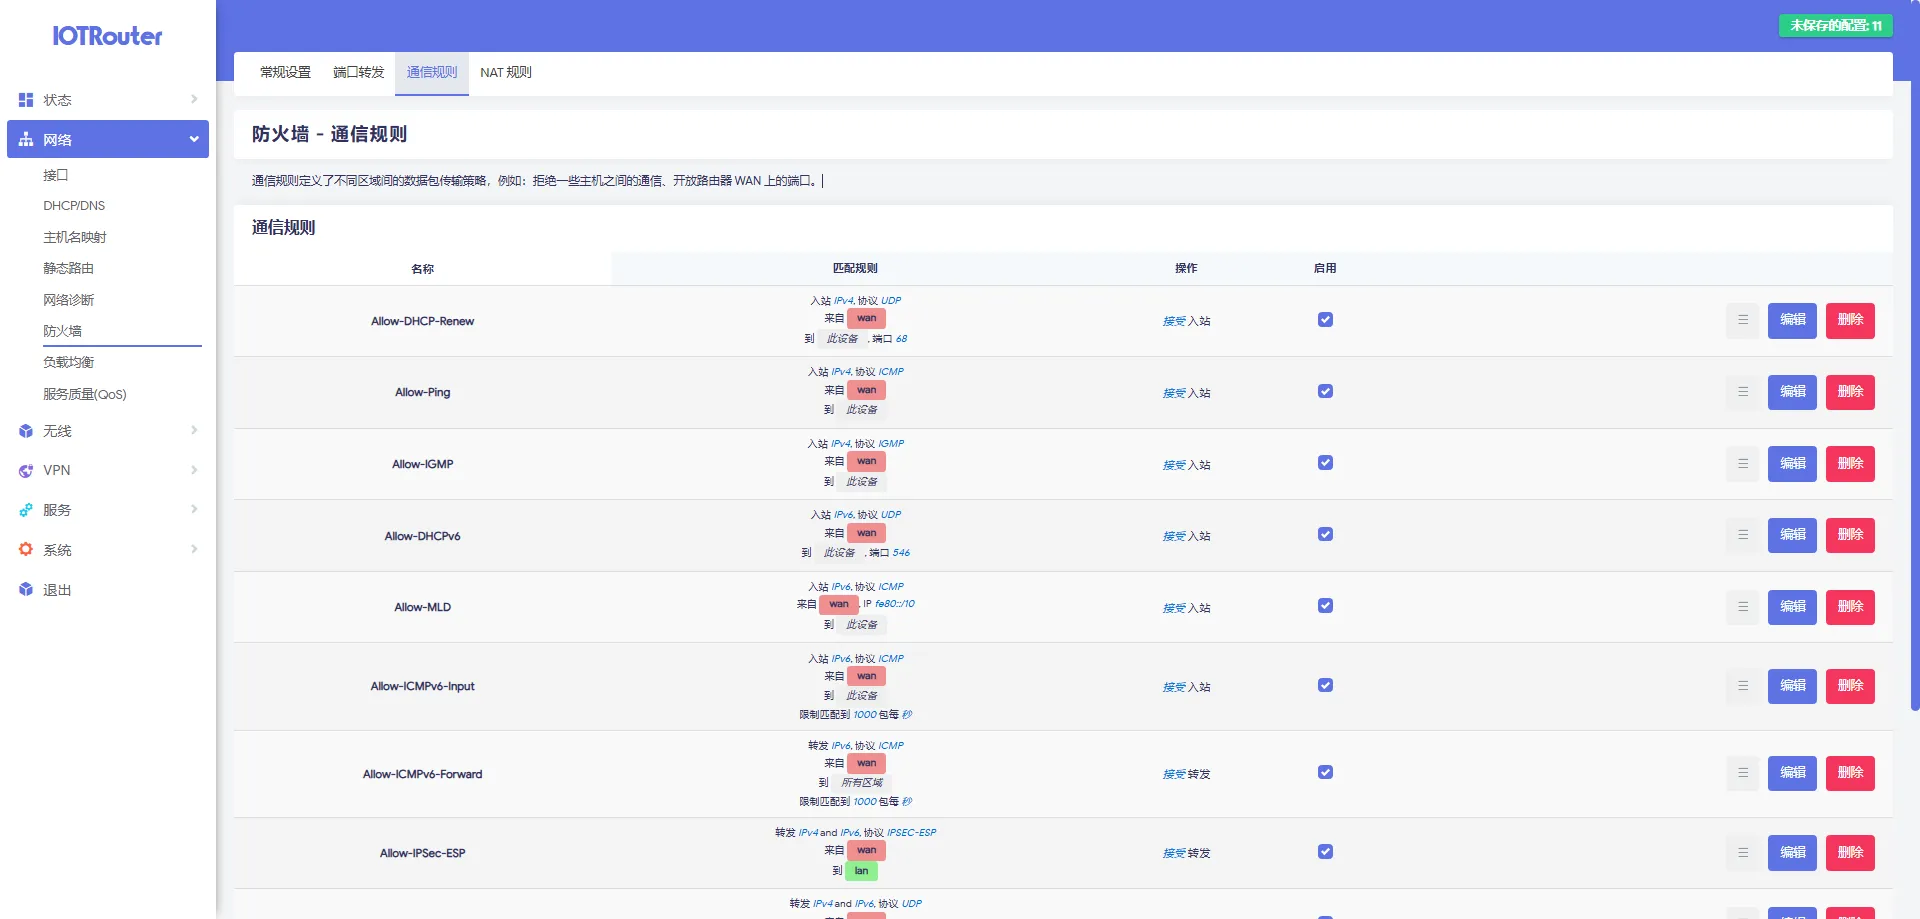
Task: Collapse the 网络 menu section
Action: click(x=194, y=139)
